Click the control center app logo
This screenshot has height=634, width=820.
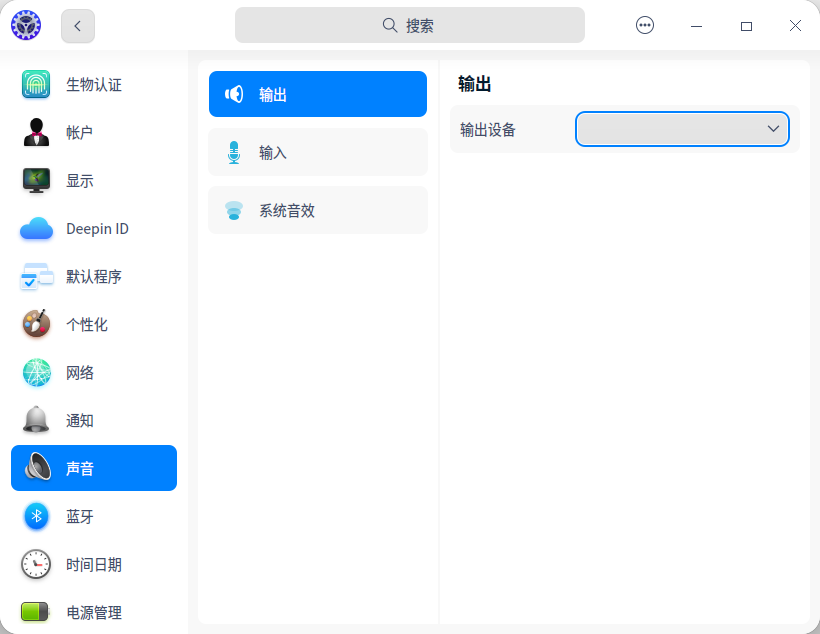[26, 25]
